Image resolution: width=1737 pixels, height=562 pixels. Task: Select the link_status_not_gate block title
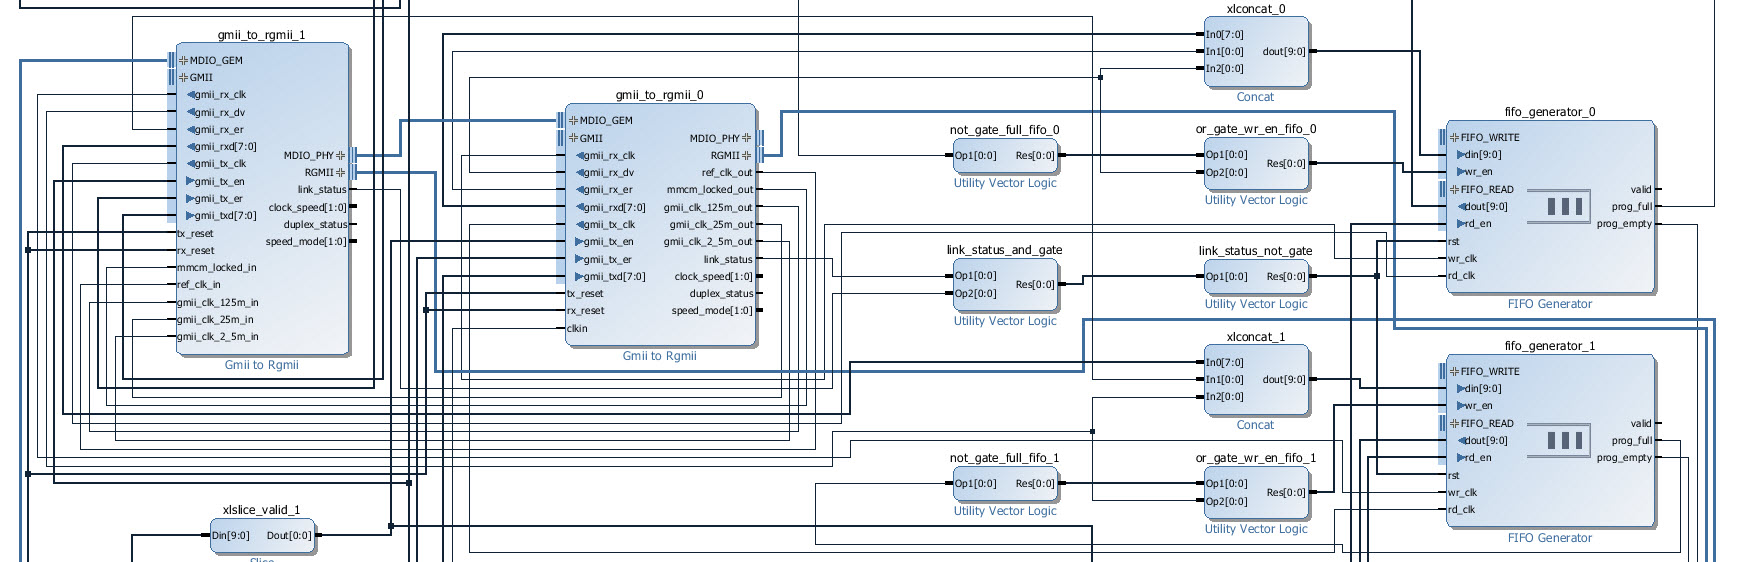(1256, 251)
